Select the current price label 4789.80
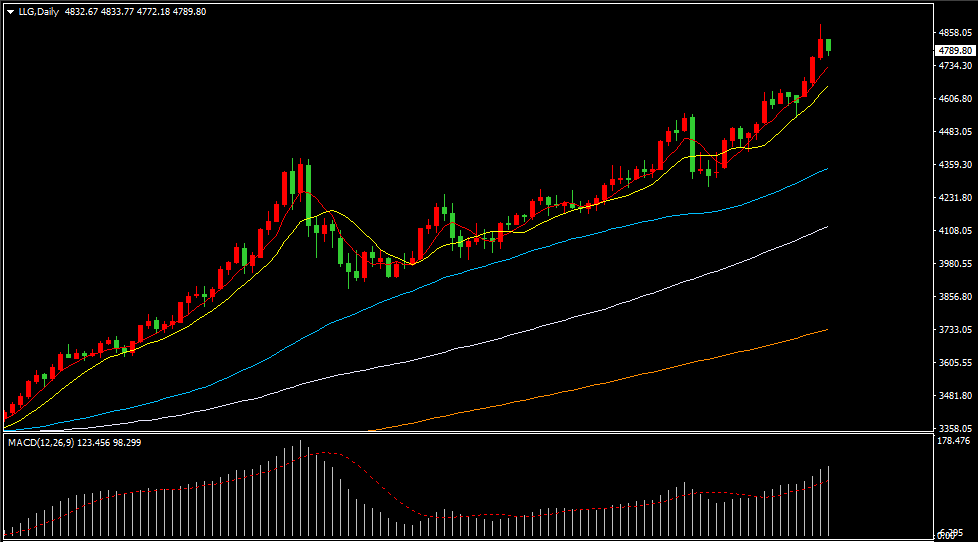Image resolution: width=978 pixels, height=542 pixels. [955, 51]
